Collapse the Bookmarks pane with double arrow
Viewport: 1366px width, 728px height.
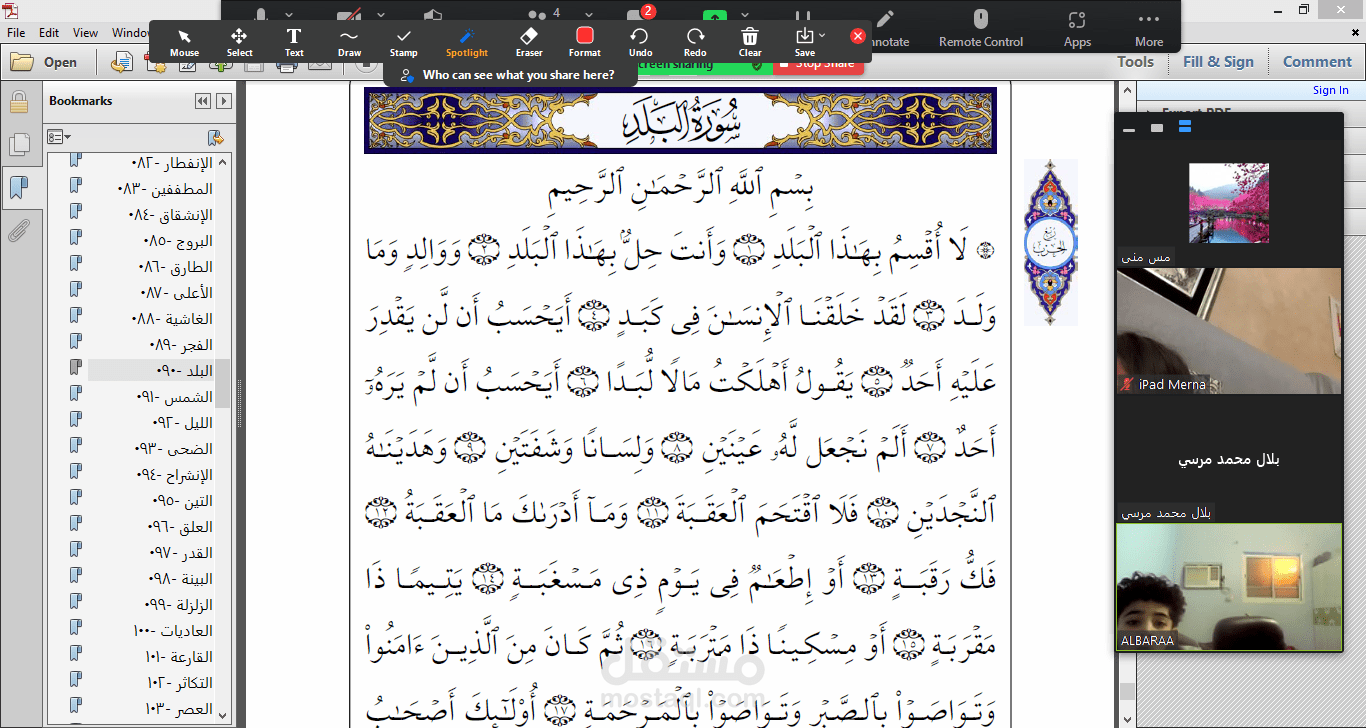(203, 101)
